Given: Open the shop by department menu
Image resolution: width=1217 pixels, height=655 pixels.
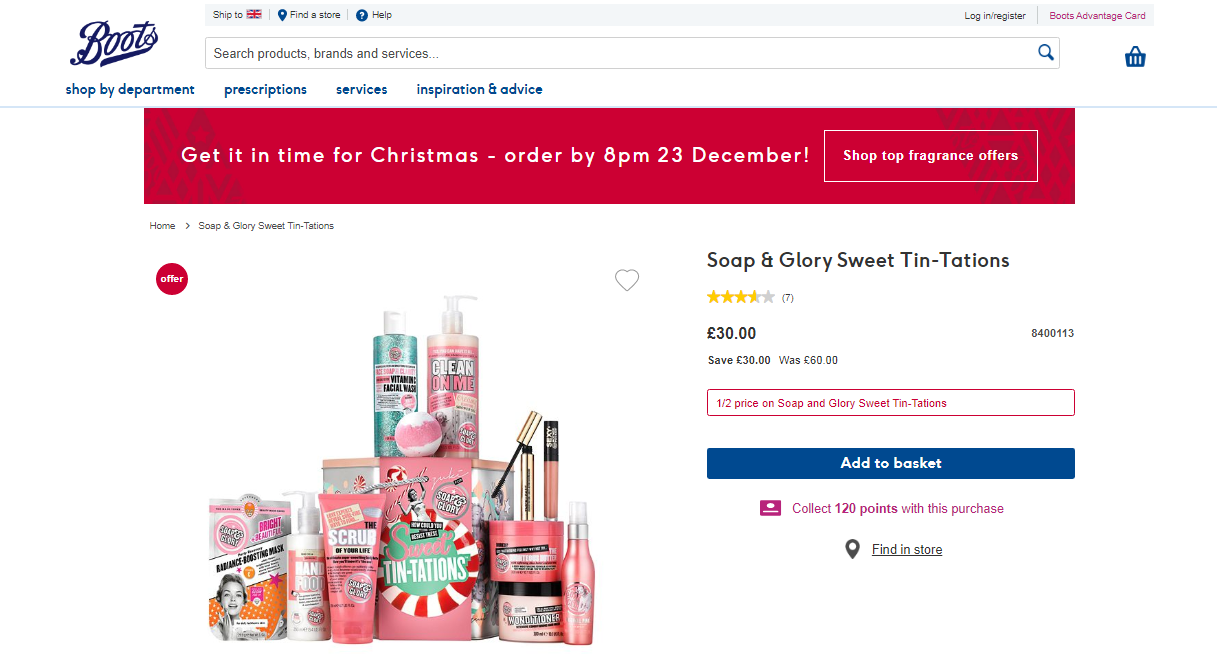Looking at the screenshot, I should click(x=130, y=89).
